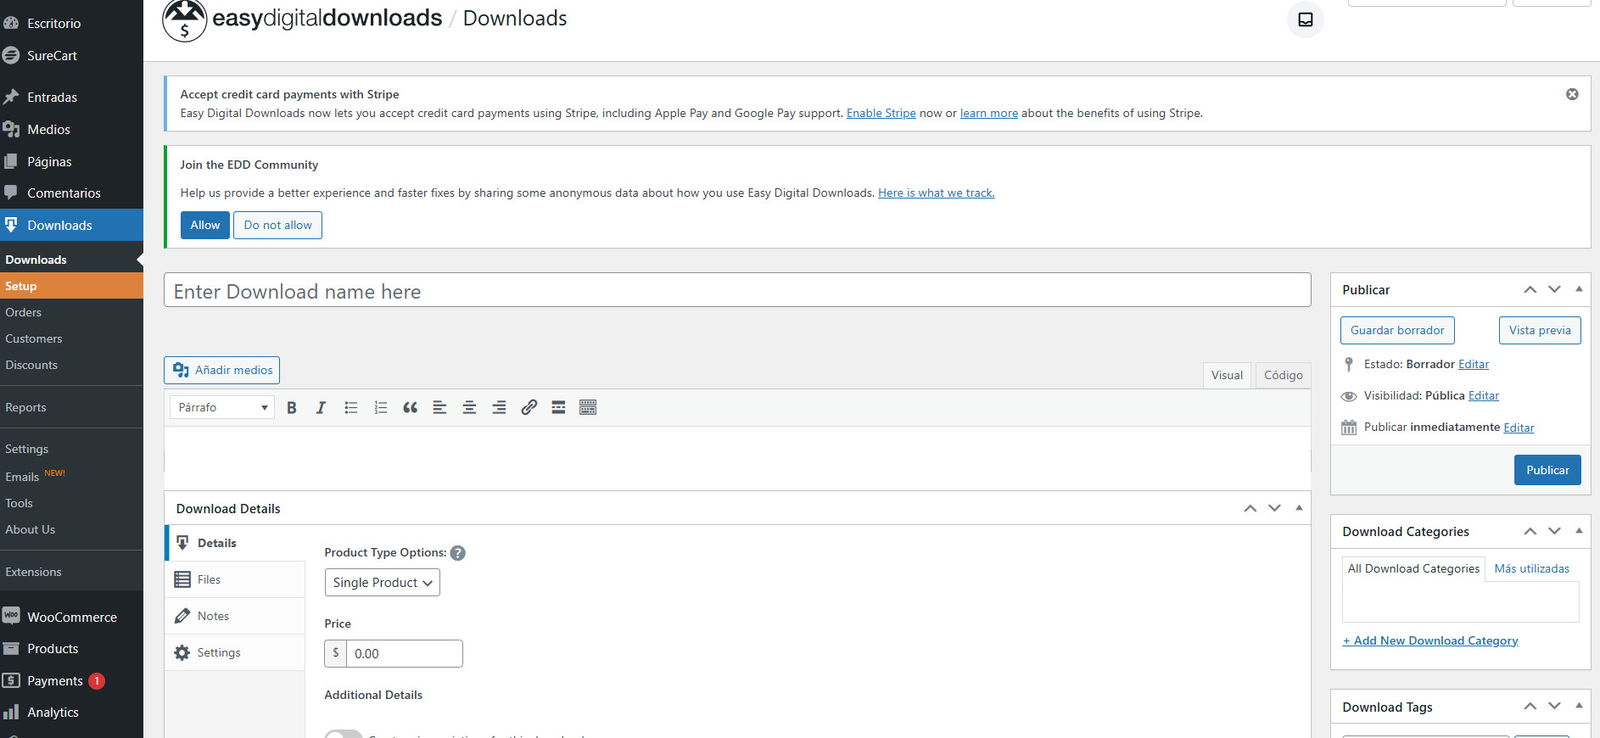Select the Notes tab in Download Details
Image resolution: width=1600 pixels, height=738 pixels.
coord(235,616)
